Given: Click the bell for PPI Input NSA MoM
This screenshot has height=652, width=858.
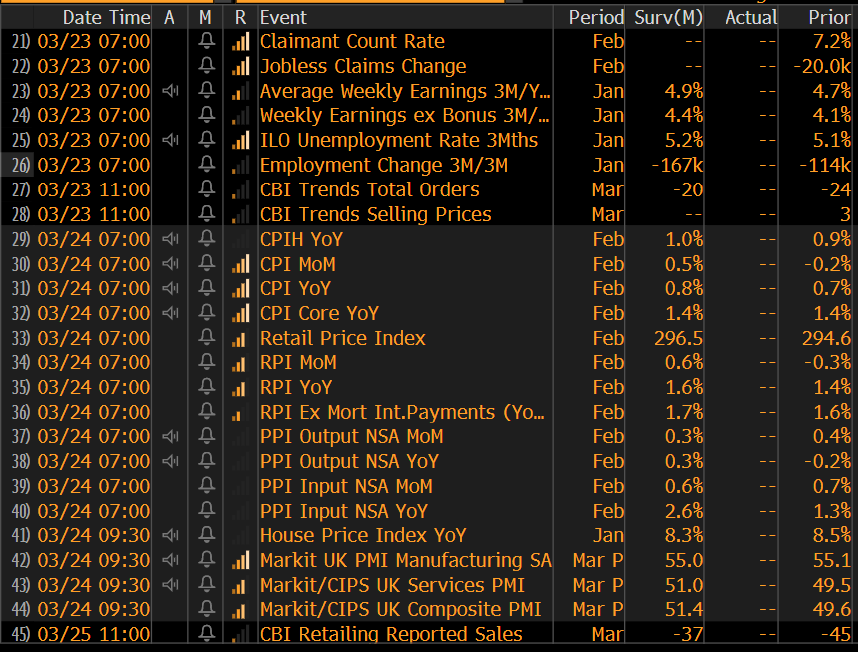Looking at the screenshot, I should tap(206, 486).
